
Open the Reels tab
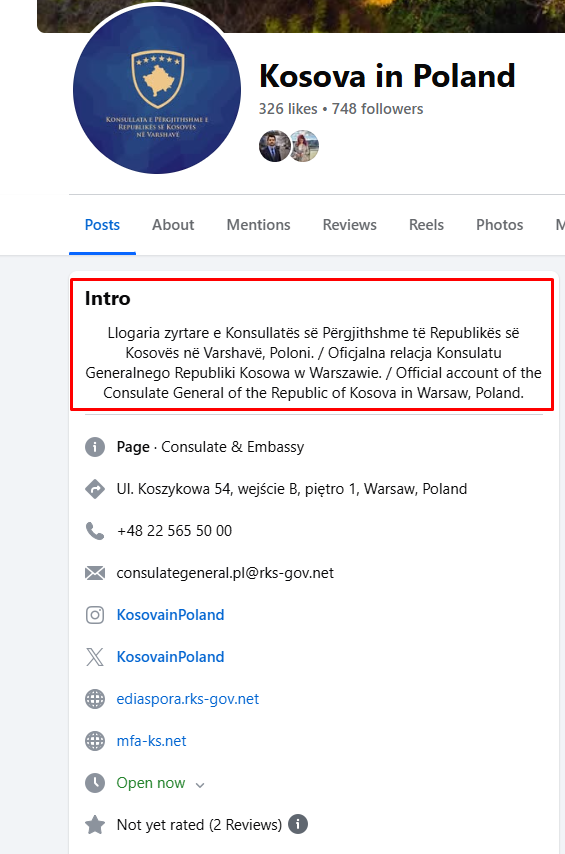point(426,225)
